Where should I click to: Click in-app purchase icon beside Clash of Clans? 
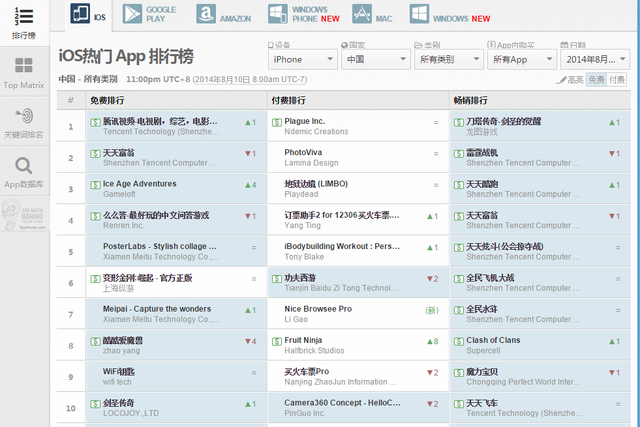[x=459, y=341]
